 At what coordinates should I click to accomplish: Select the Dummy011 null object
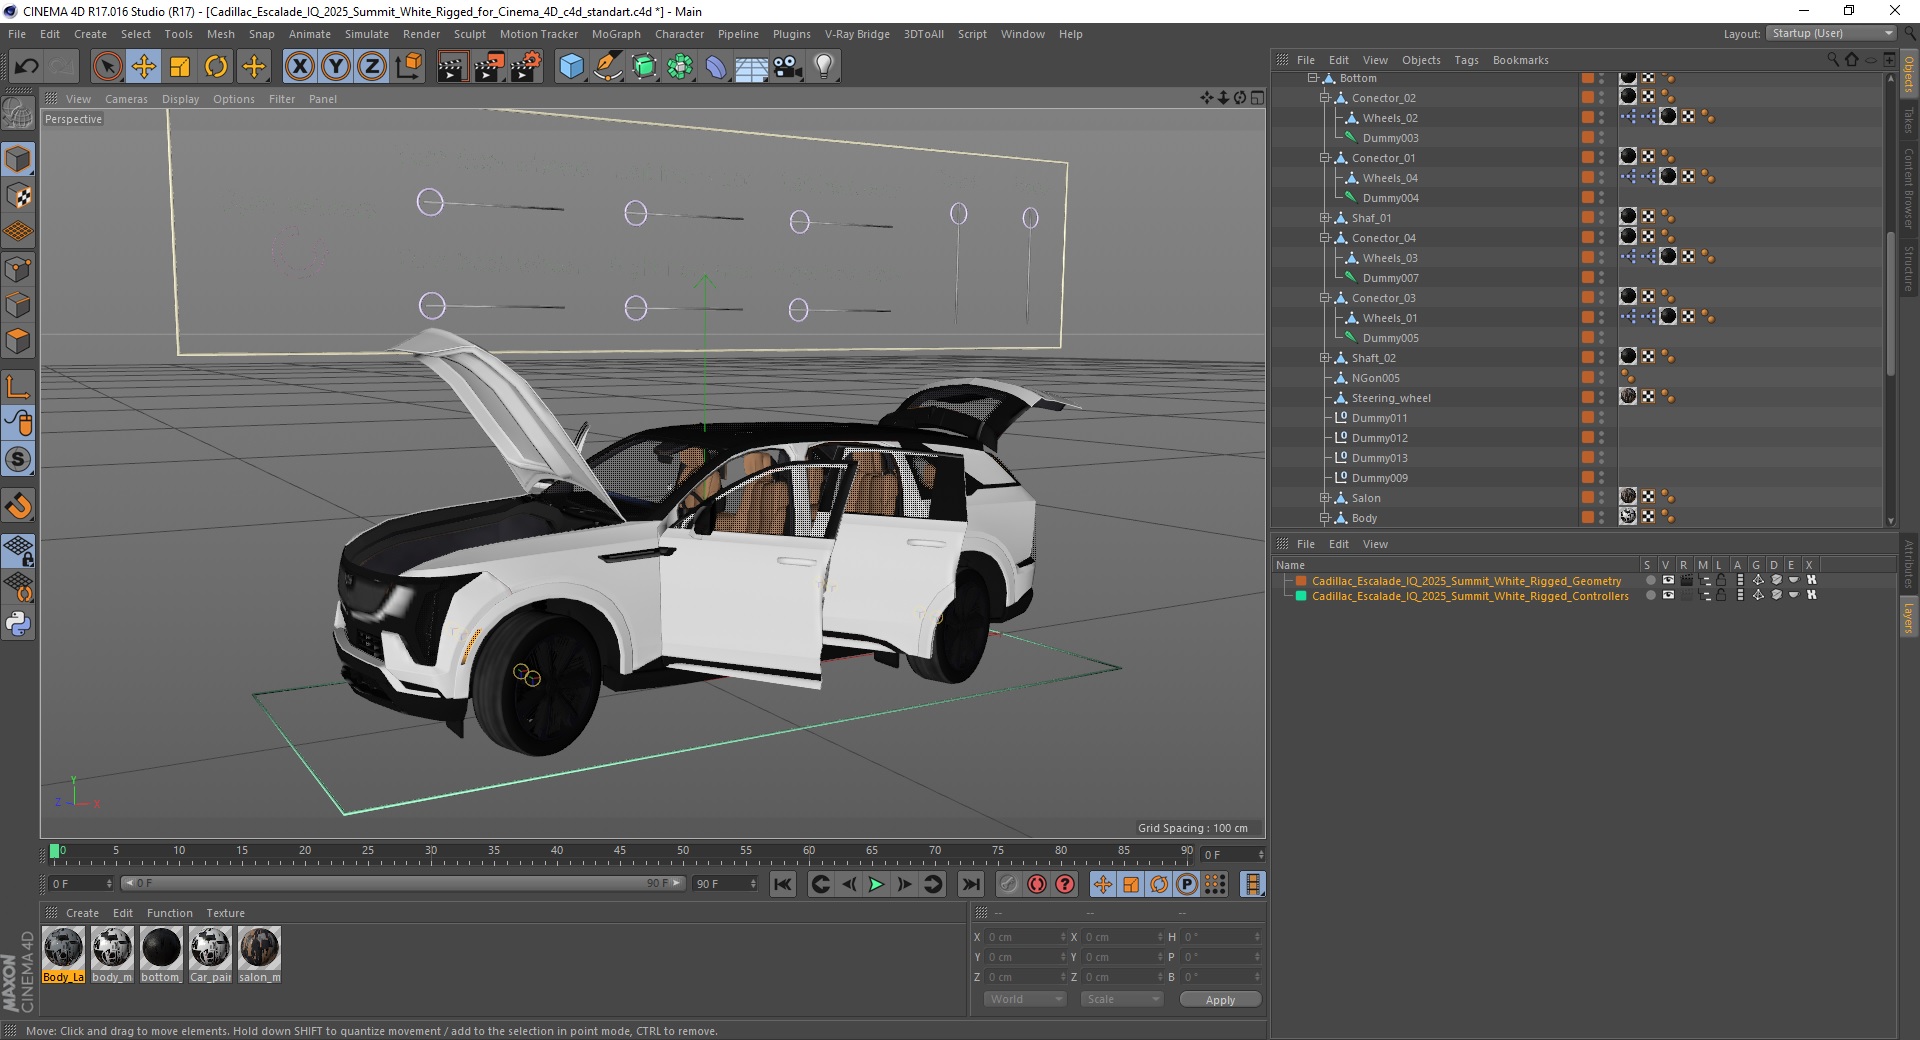click(1379, 418)
